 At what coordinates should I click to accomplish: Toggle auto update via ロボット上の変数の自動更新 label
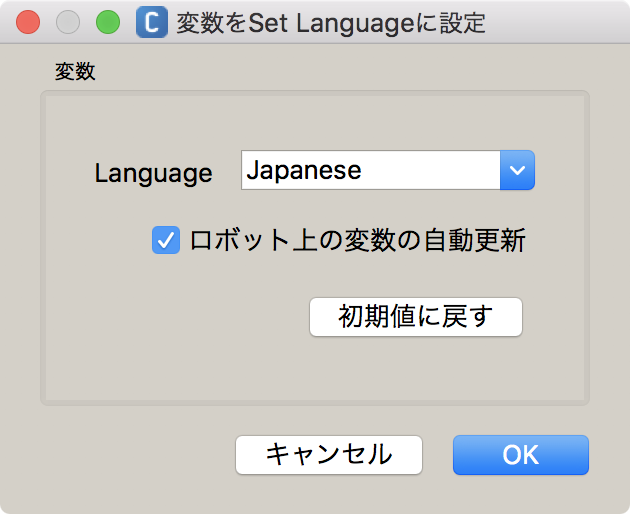pyautogui.click(x=358, y=240)
